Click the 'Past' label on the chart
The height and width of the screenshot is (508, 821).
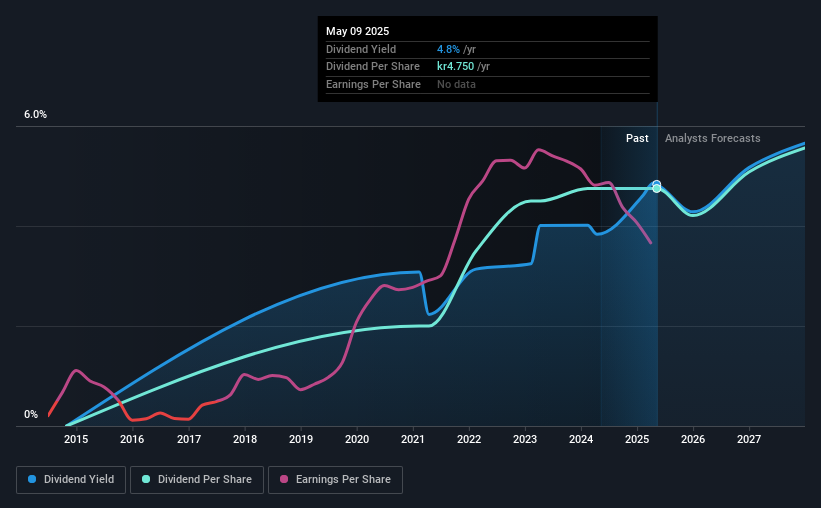tap(637, 138)
